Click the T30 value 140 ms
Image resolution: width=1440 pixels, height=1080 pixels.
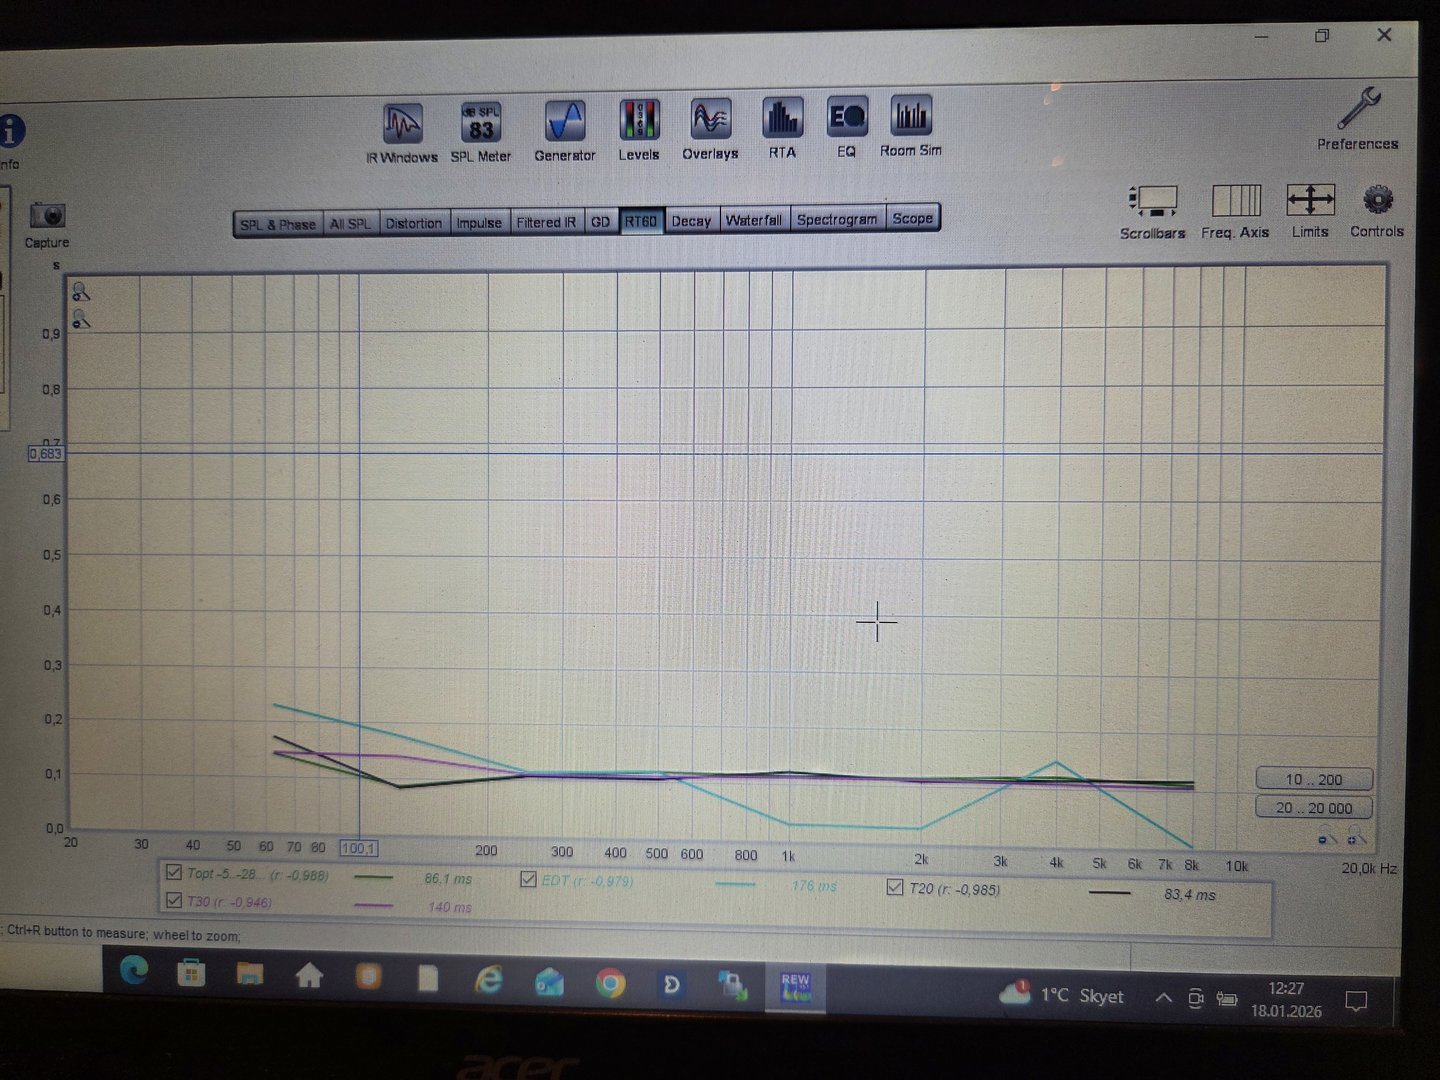[x=450, y=907]
